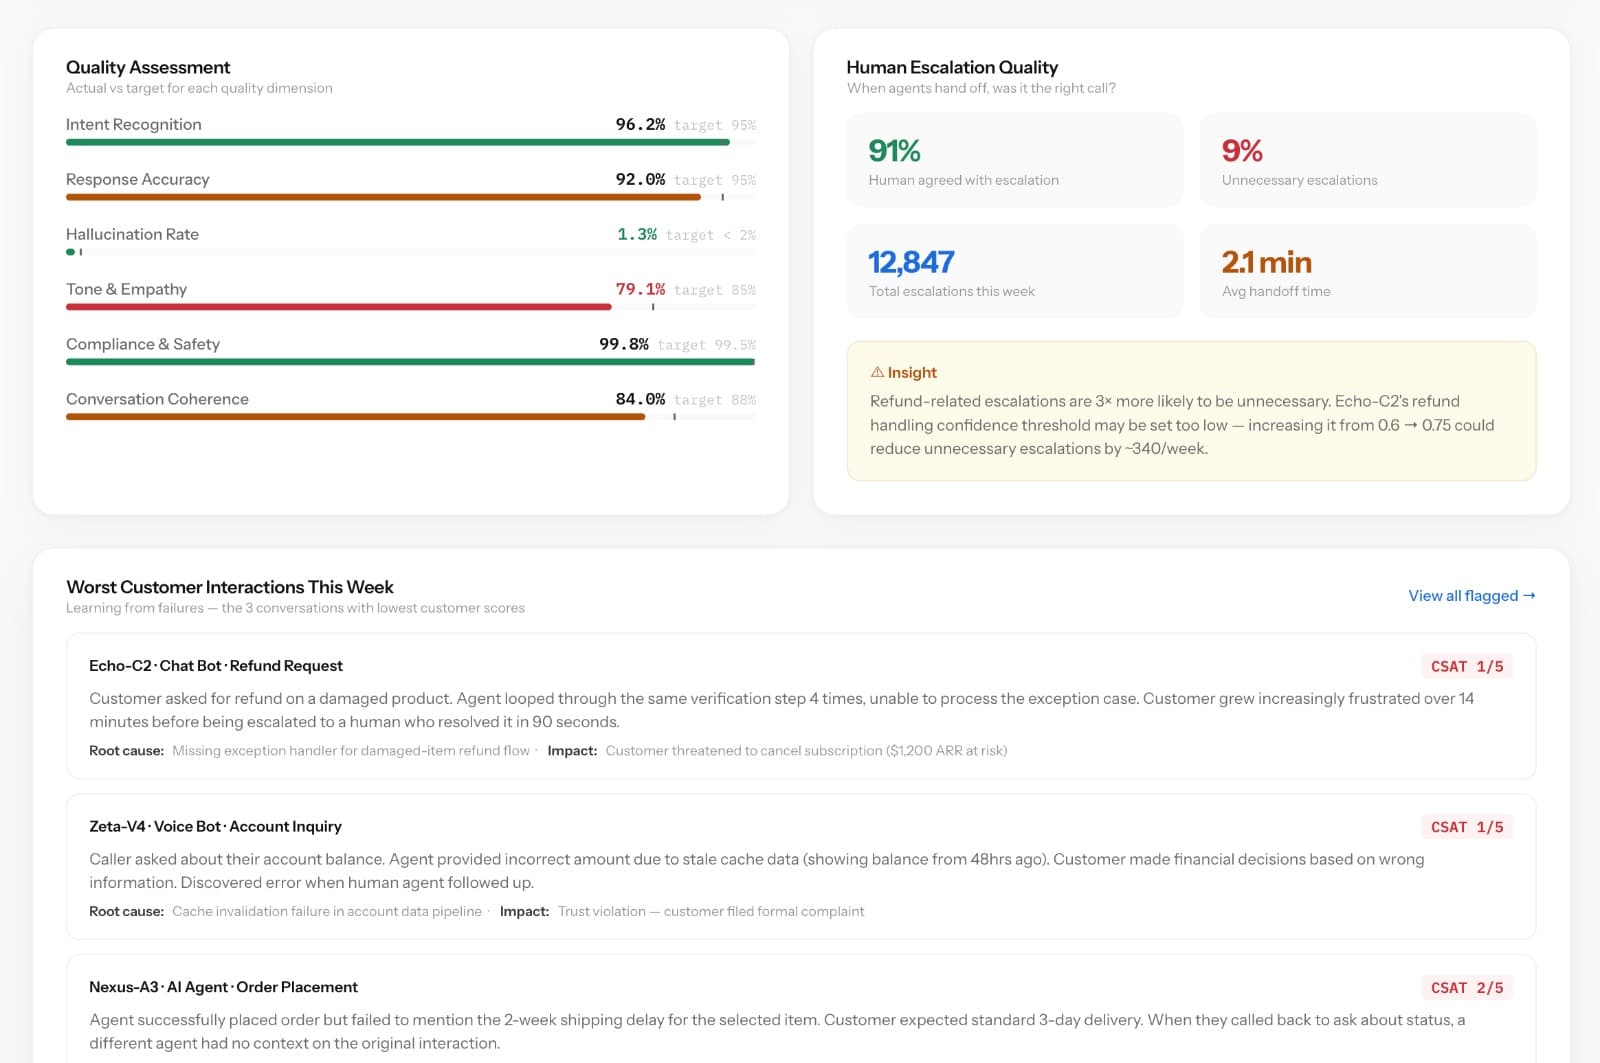Image resolution: width=1600 pixels, height=1063 pixels.
Task: Click the arrow icon in View all flagged
Action: tap(1529, 595)
